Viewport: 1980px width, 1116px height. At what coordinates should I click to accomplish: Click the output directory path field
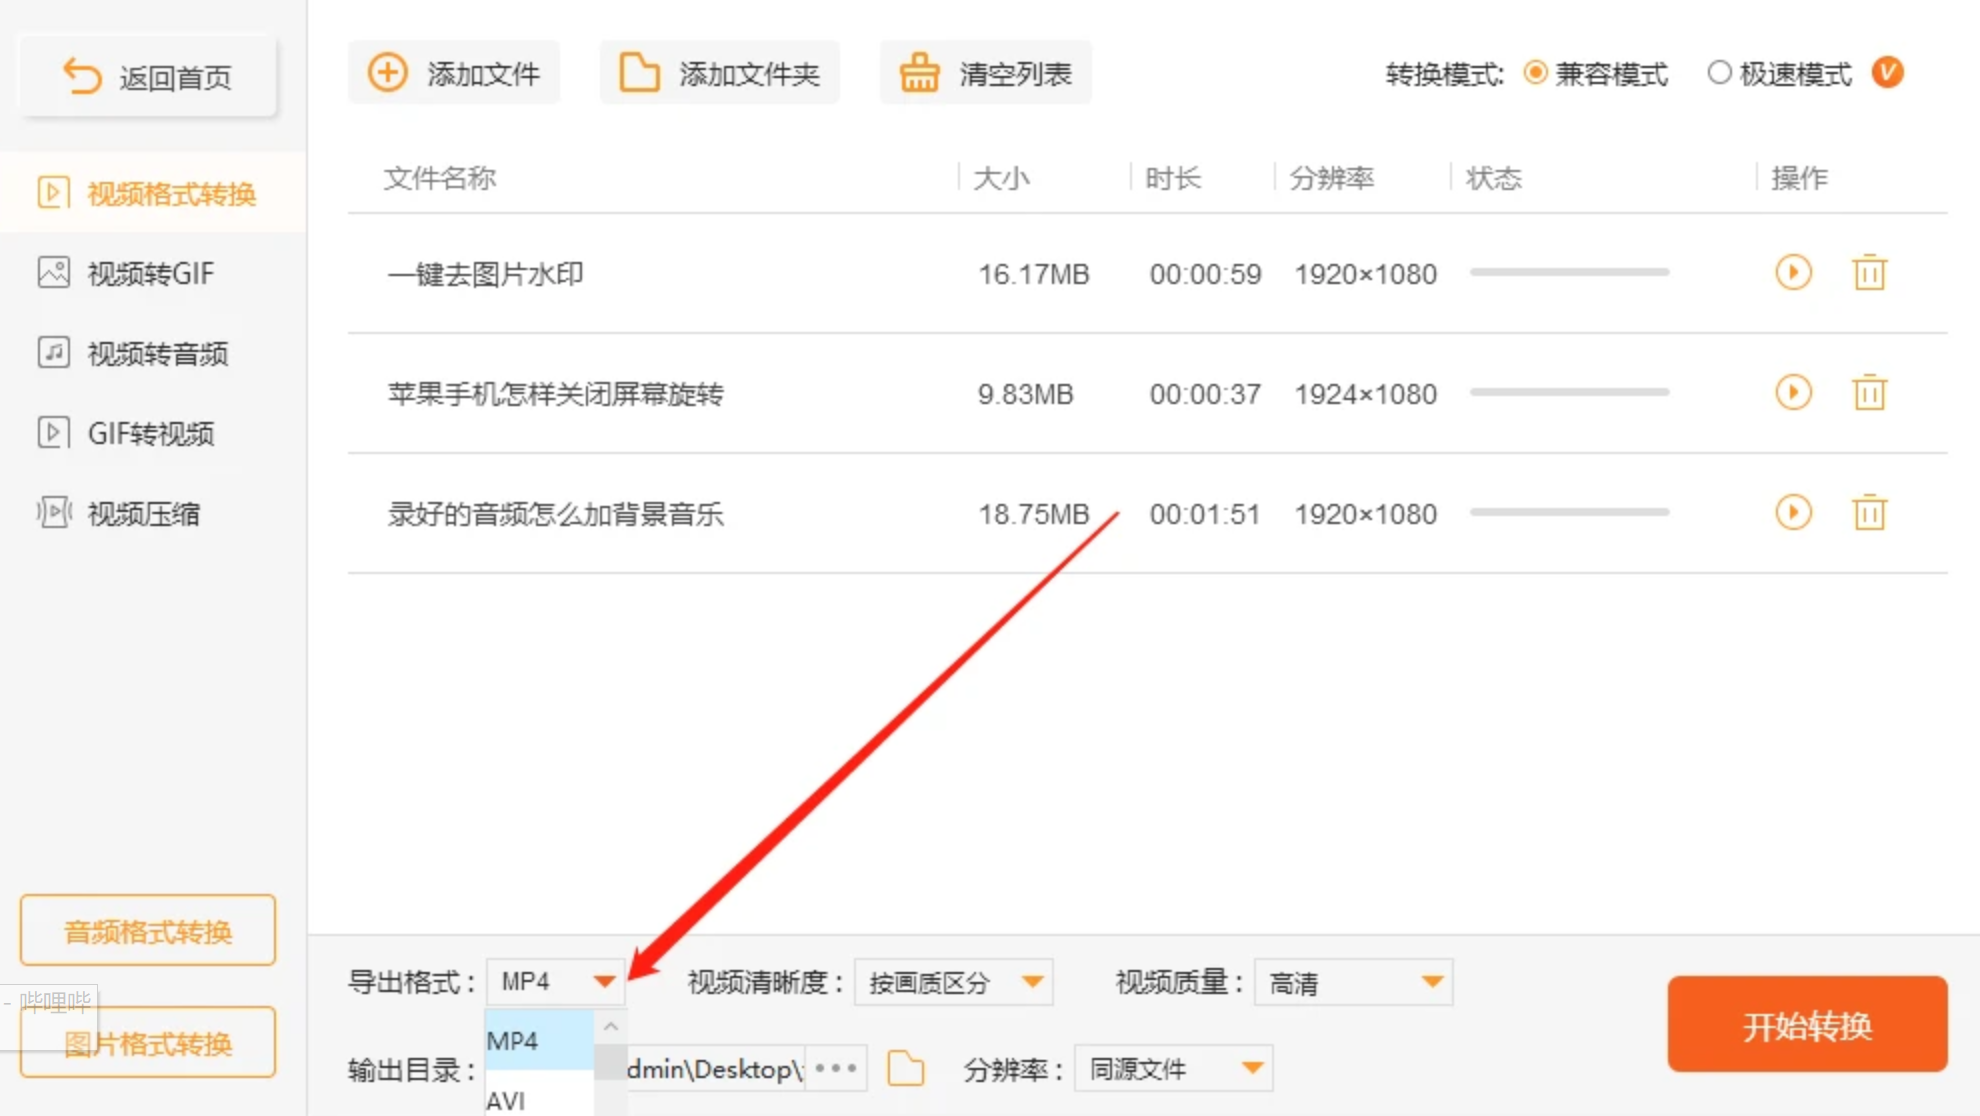[716, 1069]
